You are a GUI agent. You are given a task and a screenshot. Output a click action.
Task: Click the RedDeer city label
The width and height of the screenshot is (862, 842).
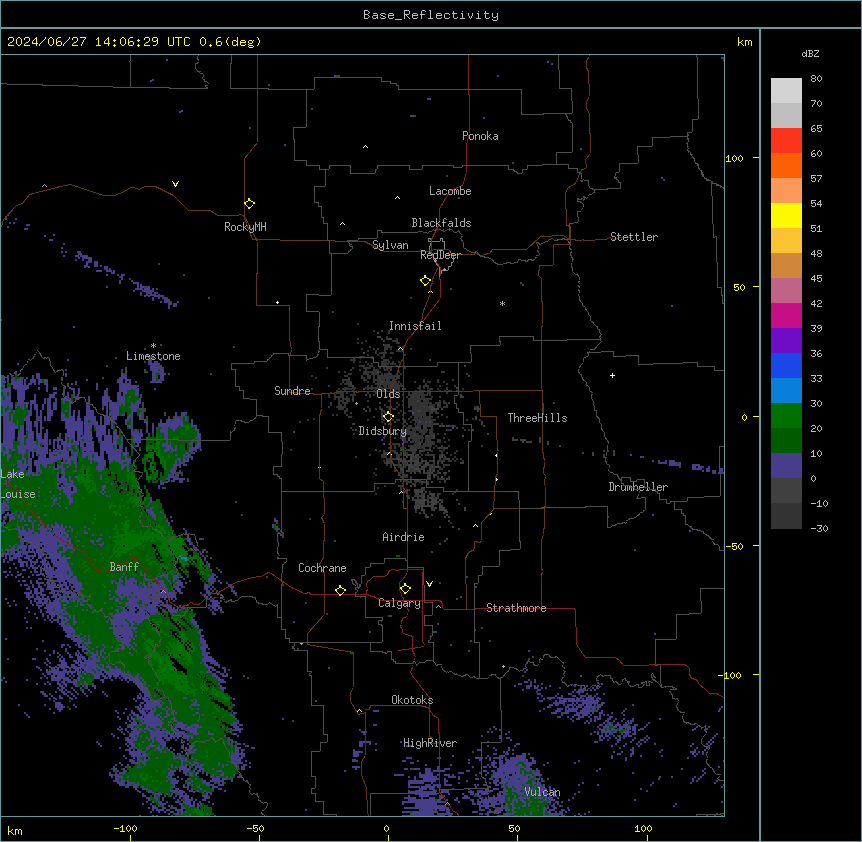(x=440, y=255)
